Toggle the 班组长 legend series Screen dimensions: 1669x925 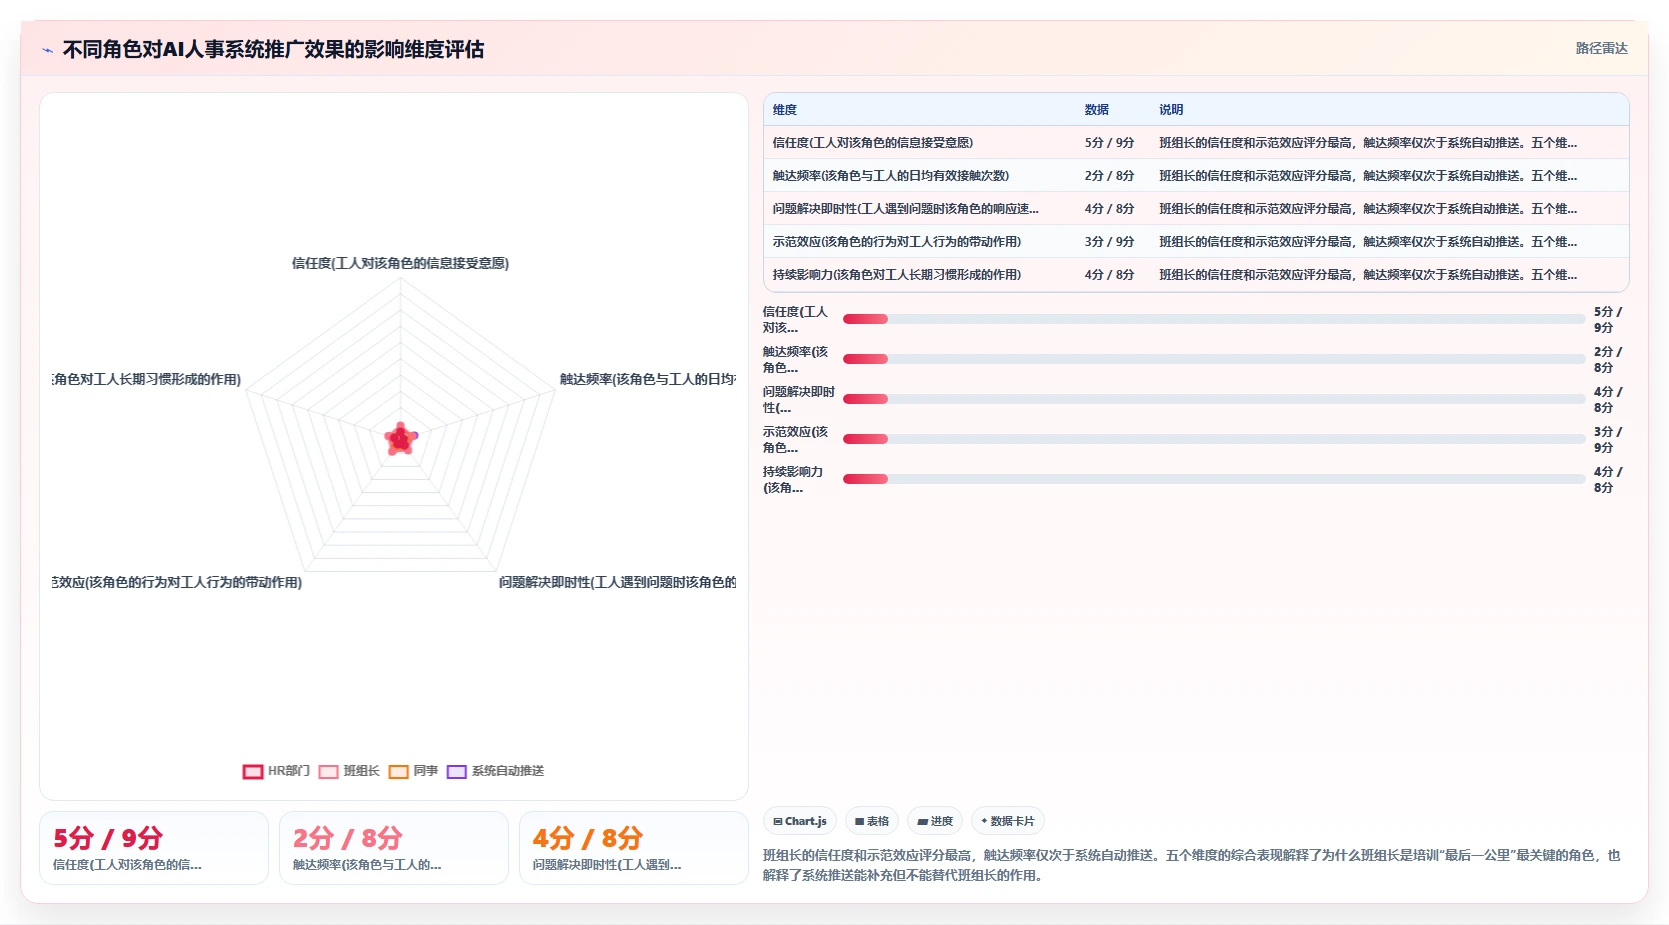tap(349, 771)
